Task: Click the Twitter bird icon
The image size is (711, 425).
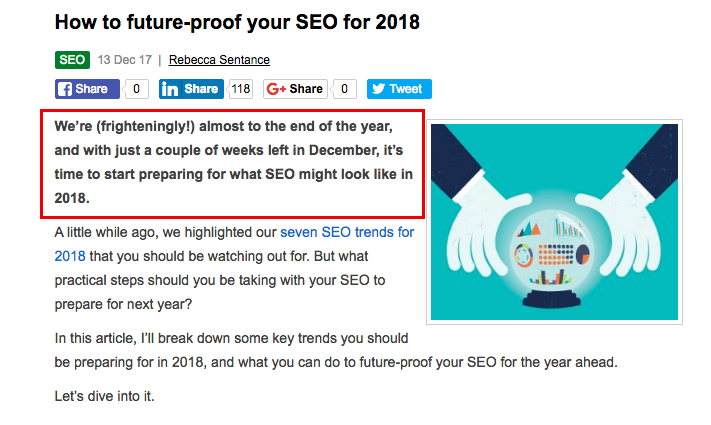Action: coord(379,89)
